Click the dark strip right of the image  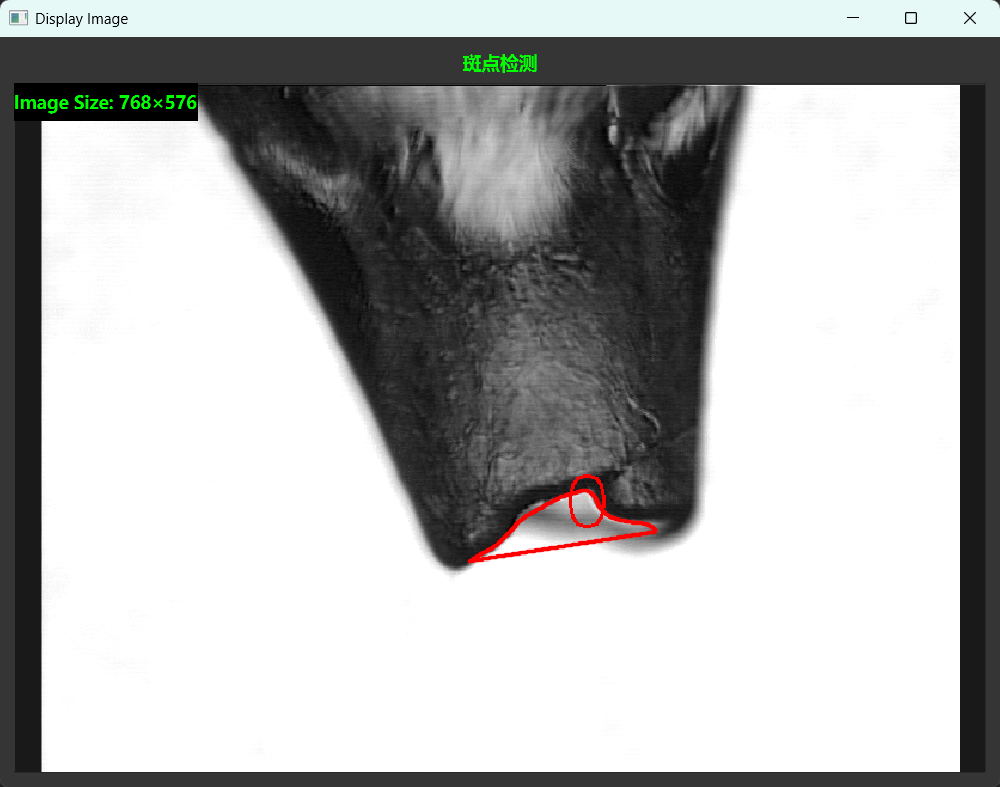click(973, 427)
